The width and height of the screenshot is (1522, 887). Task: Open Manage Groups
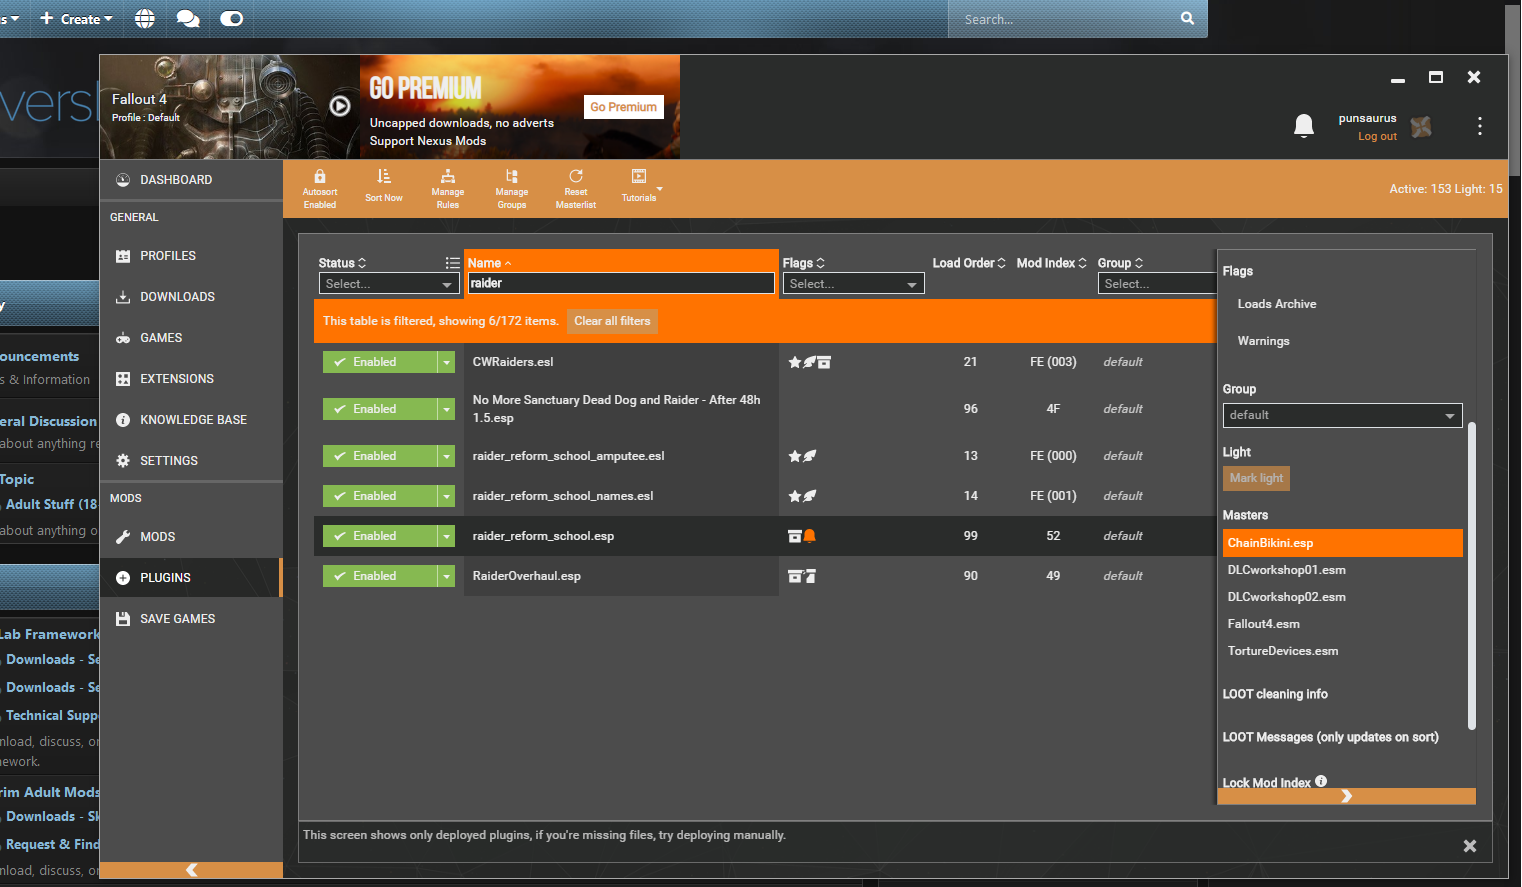coord(512,189)
